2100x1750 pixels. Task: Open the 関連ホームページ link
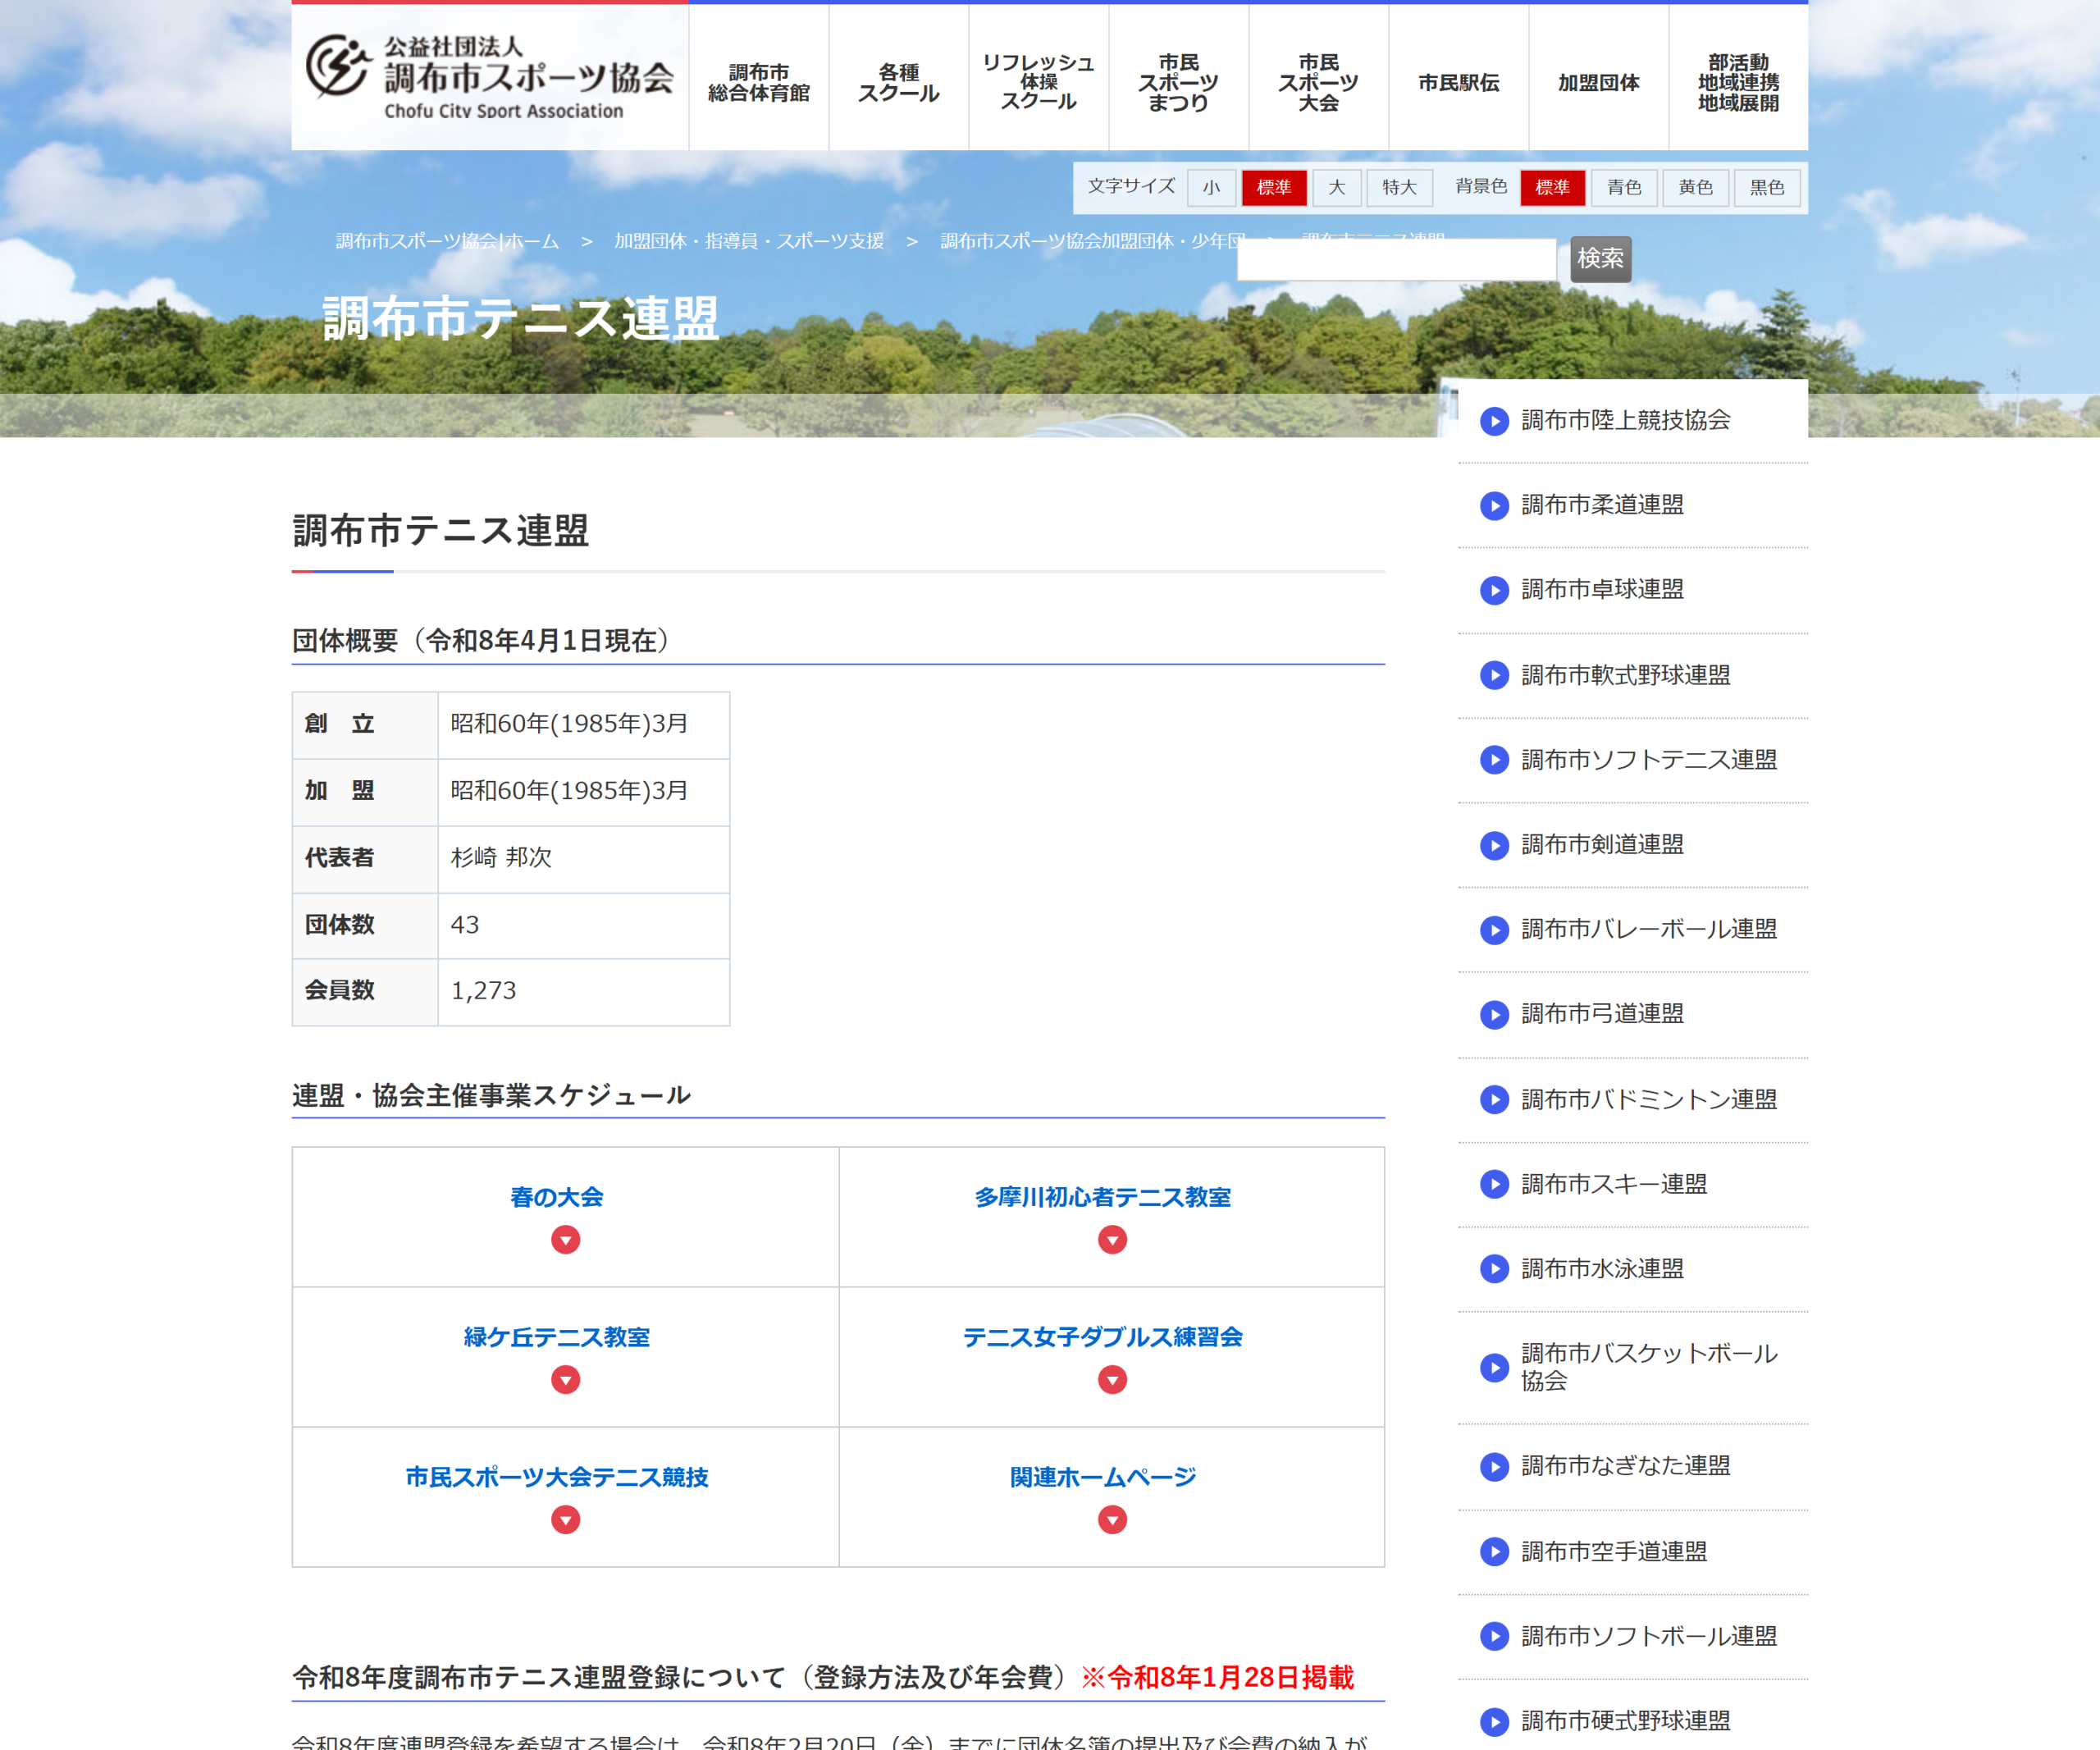tap(1103, 1478)
